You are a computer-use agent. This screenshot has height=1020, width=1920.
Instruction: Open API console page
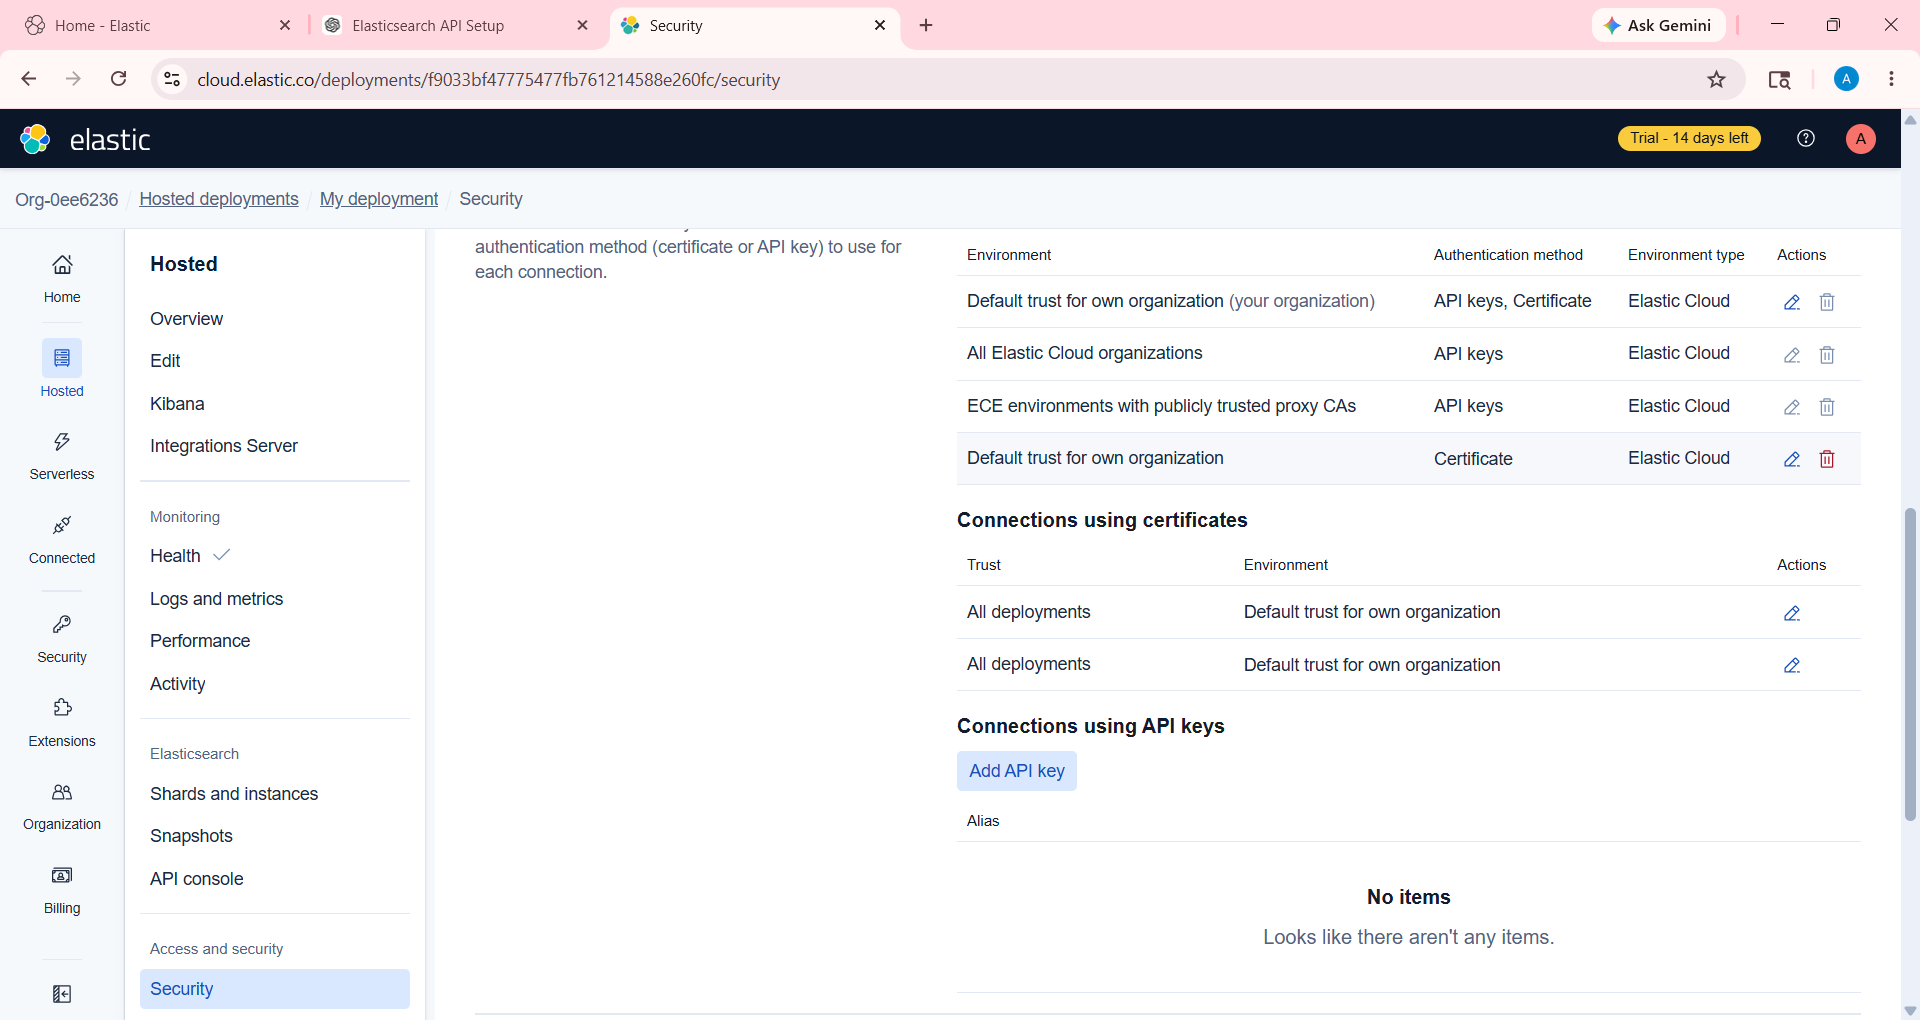point(197,879)
